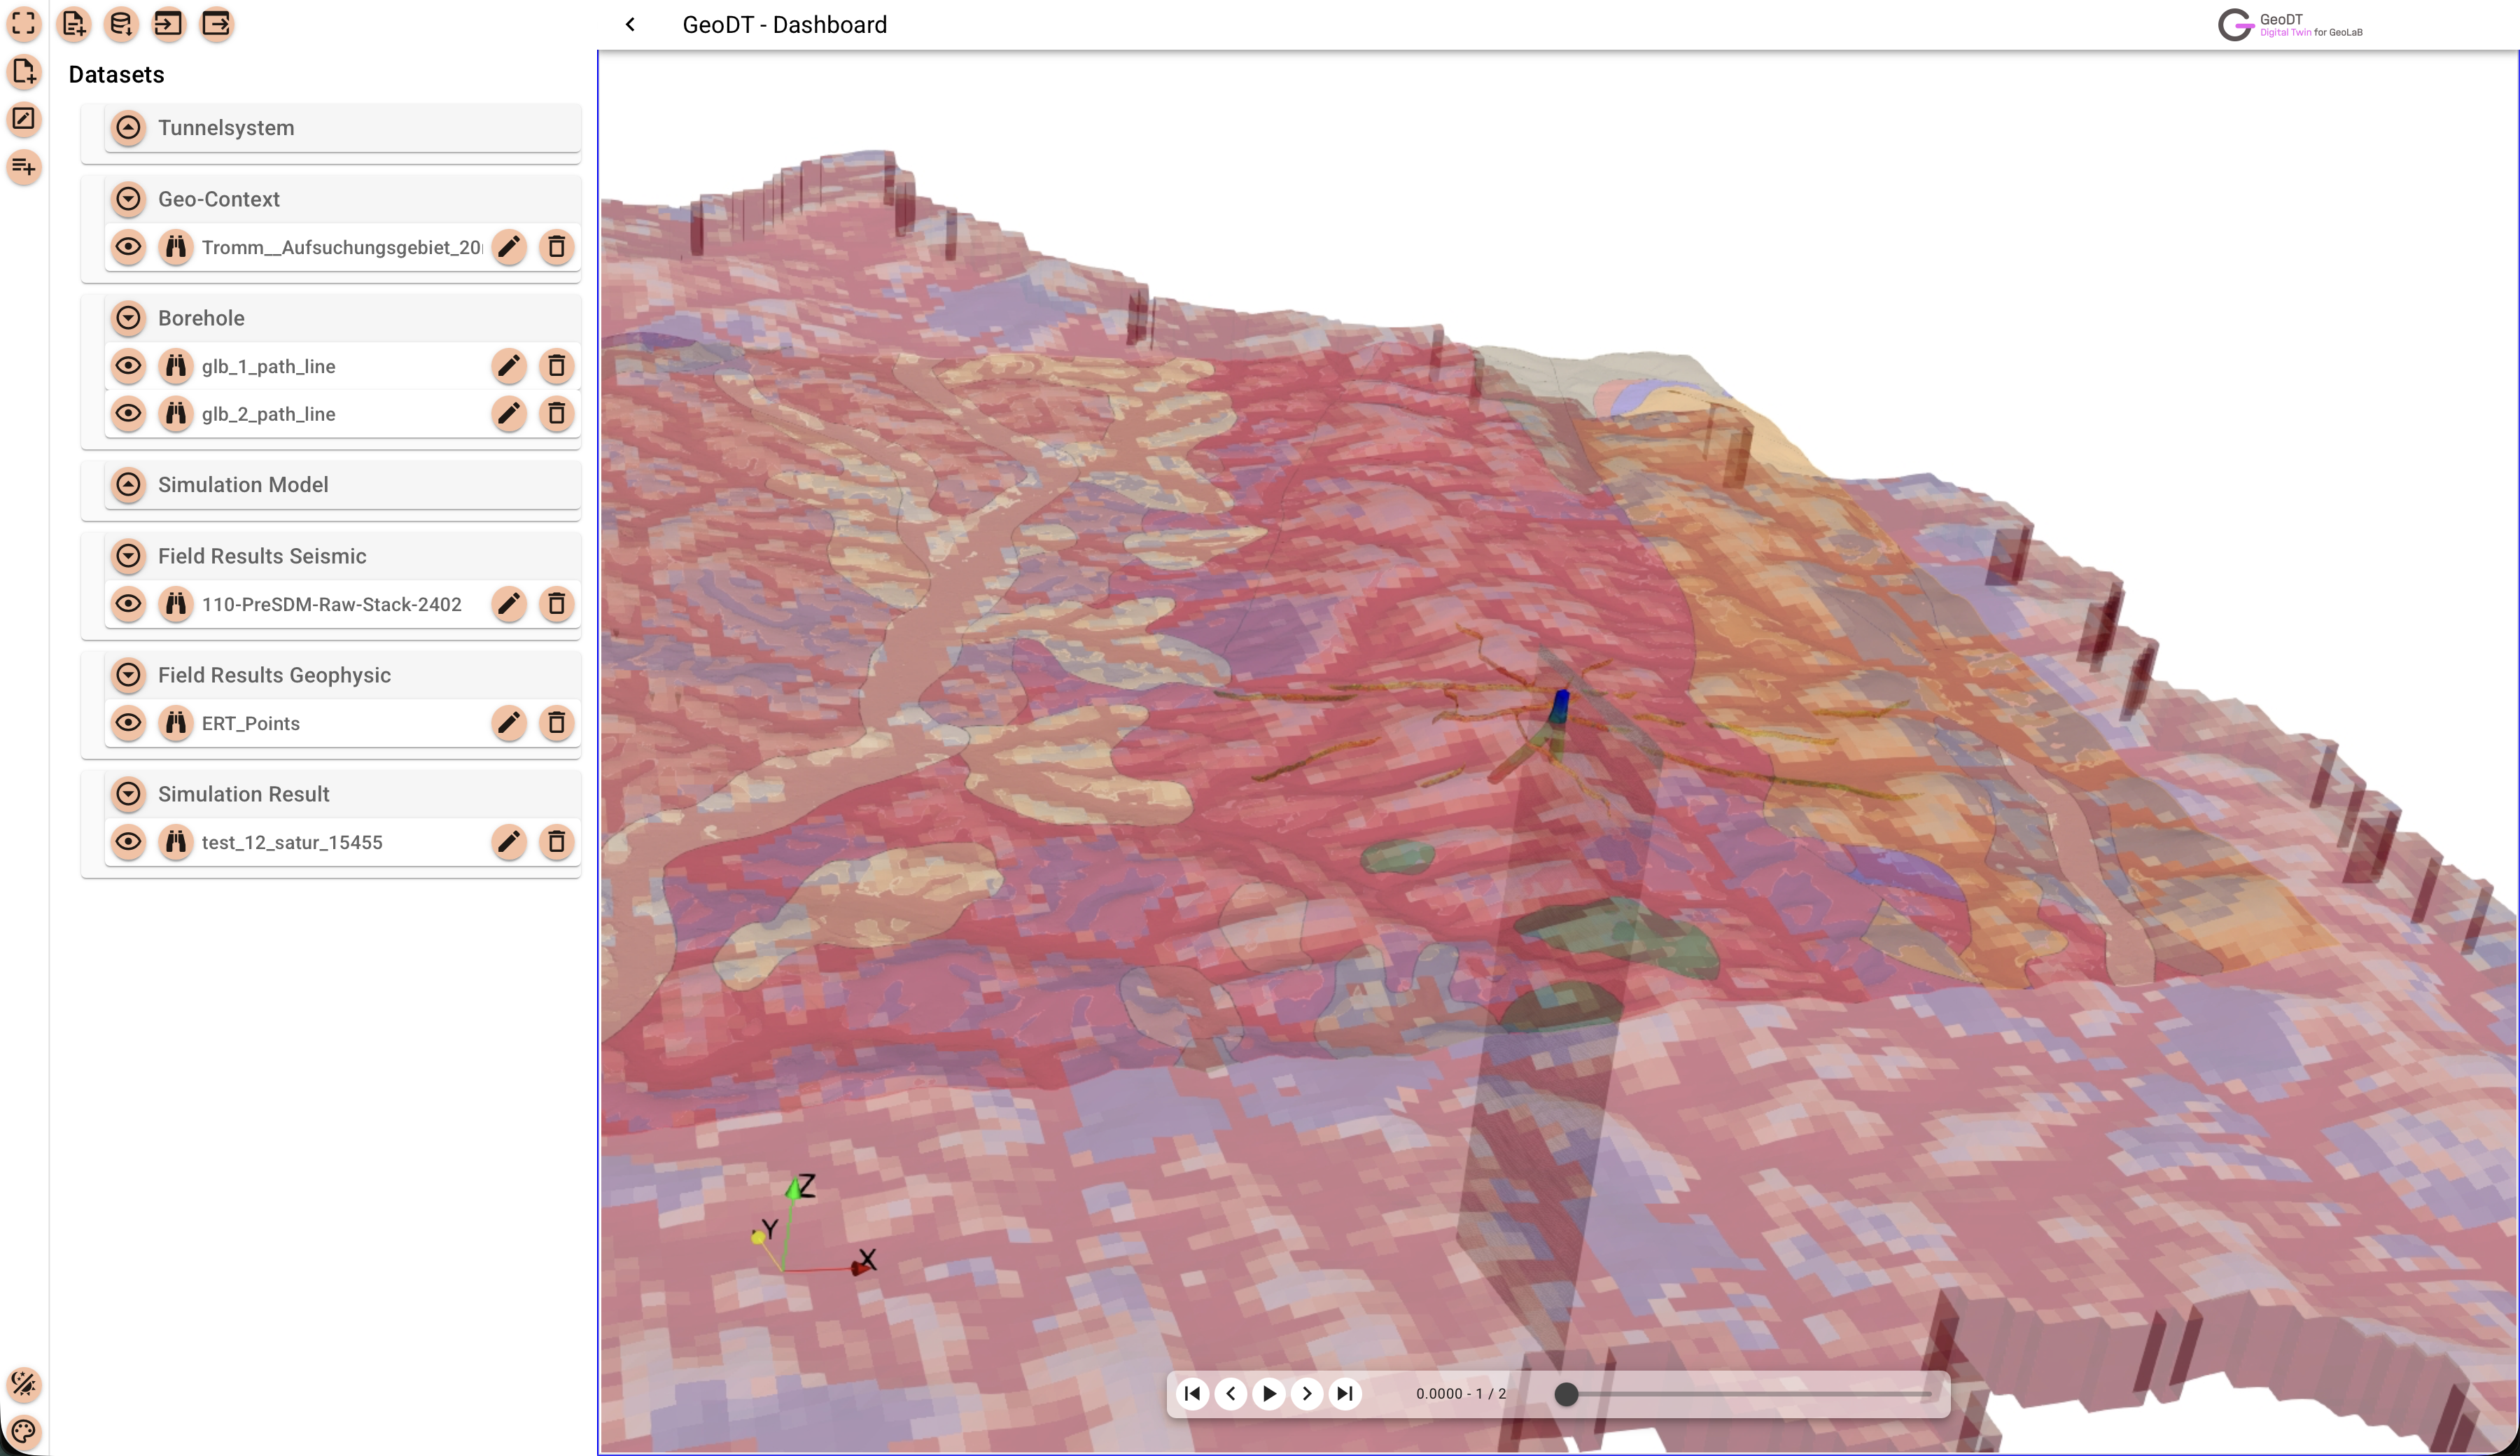Expand the Simulation Model group
2520x1456 pixels.
[128, 485]
